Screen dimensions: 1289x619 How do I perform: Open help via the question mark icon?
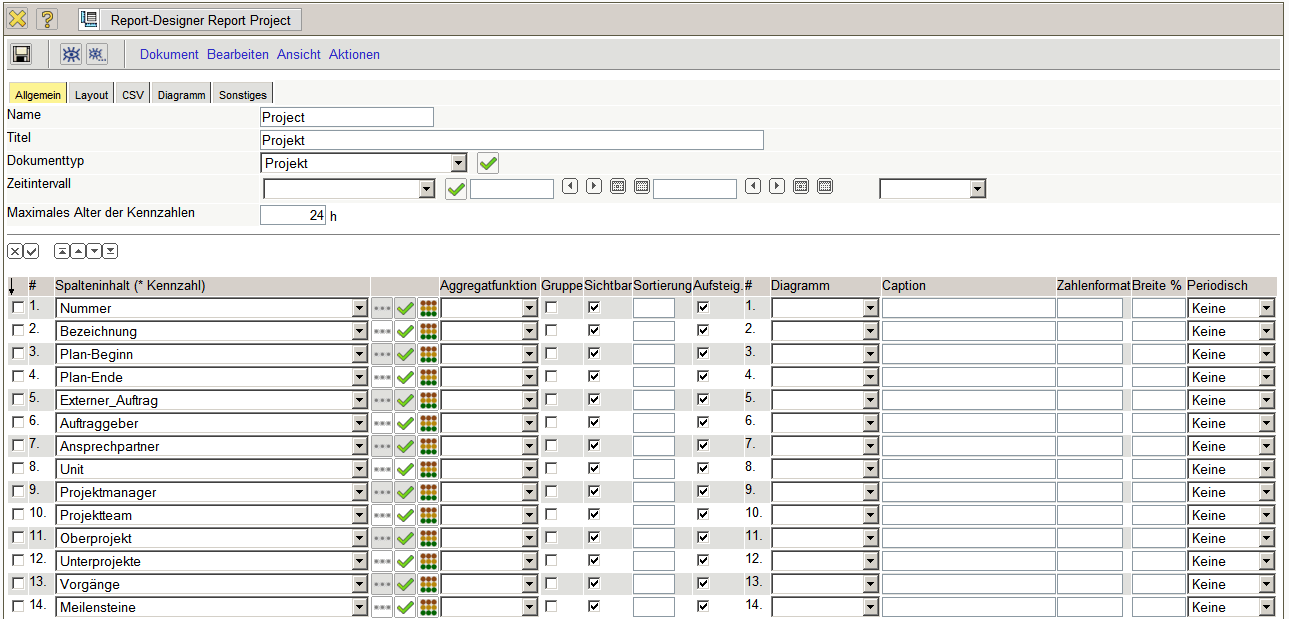pos(46,19)
